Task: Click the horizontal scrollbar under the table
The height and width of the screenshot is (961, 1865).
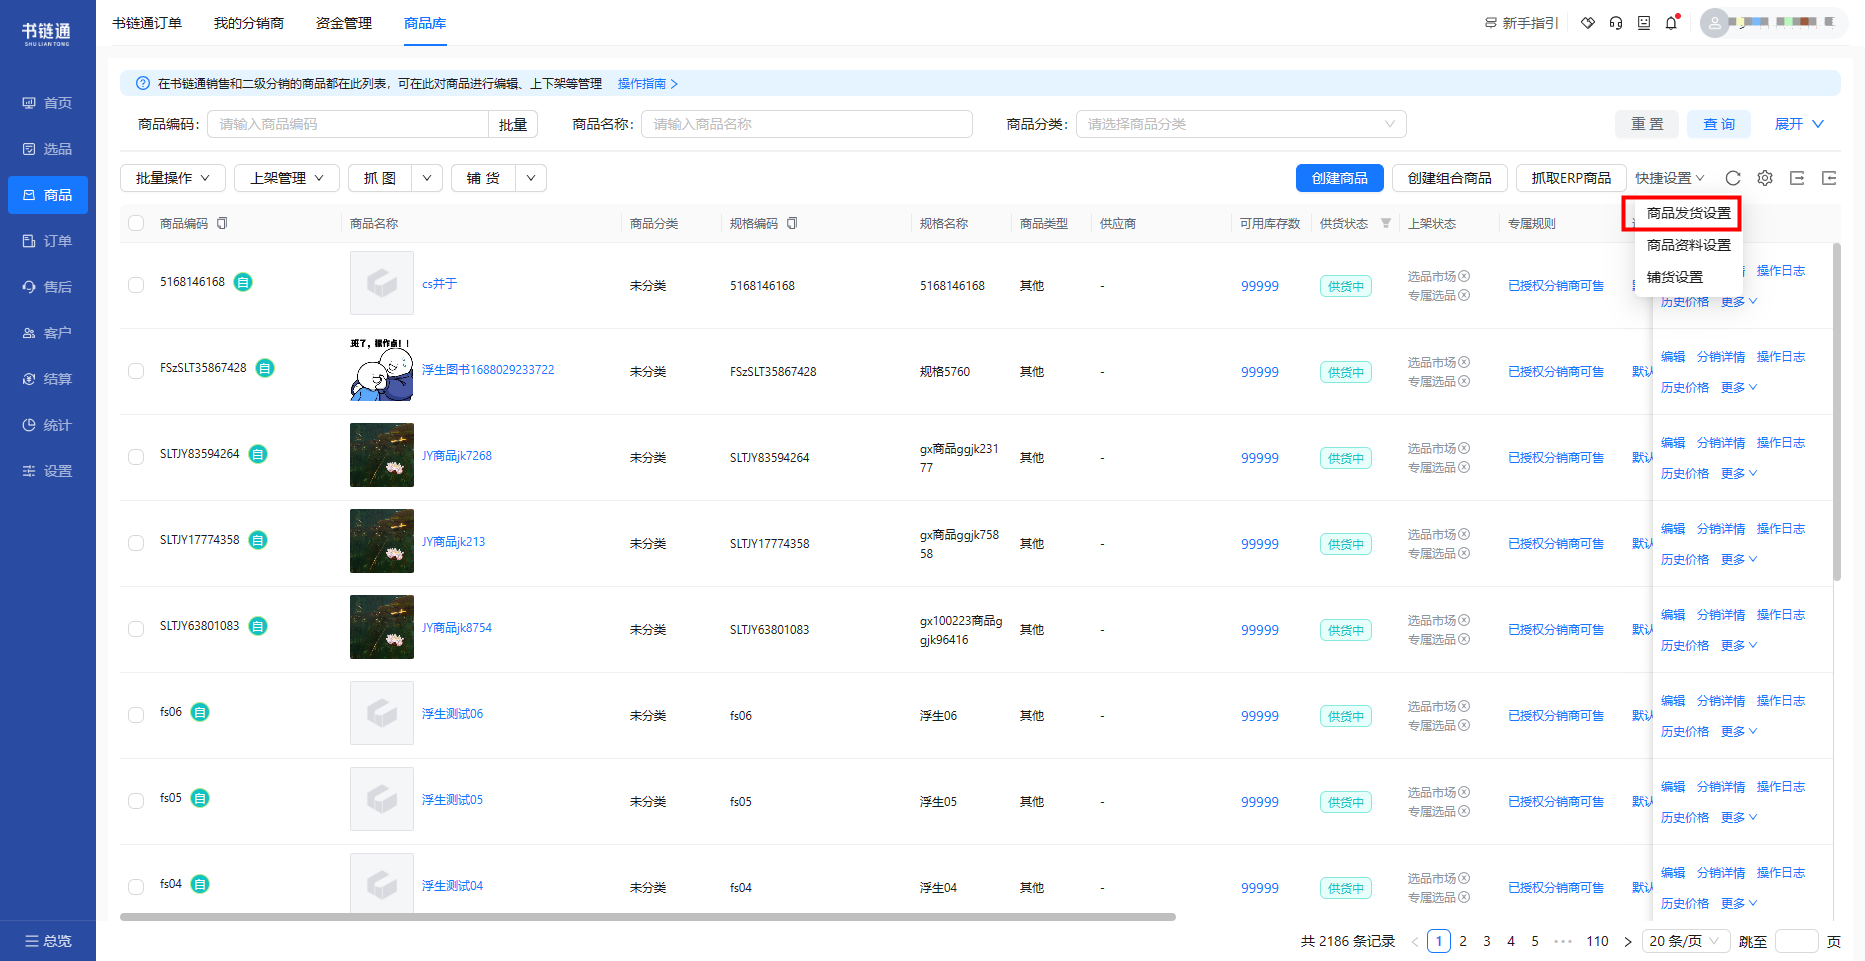Action: pos(648,916)
